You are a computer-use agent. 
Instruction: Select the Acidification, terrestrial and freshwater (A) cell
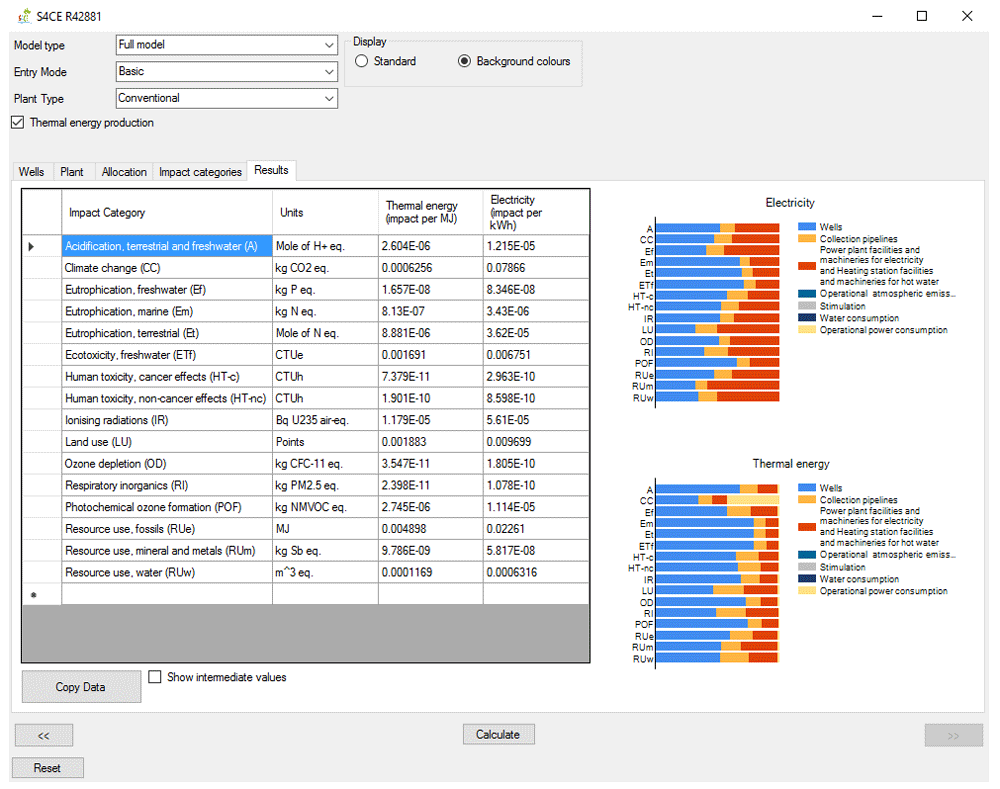pos(166,246)
